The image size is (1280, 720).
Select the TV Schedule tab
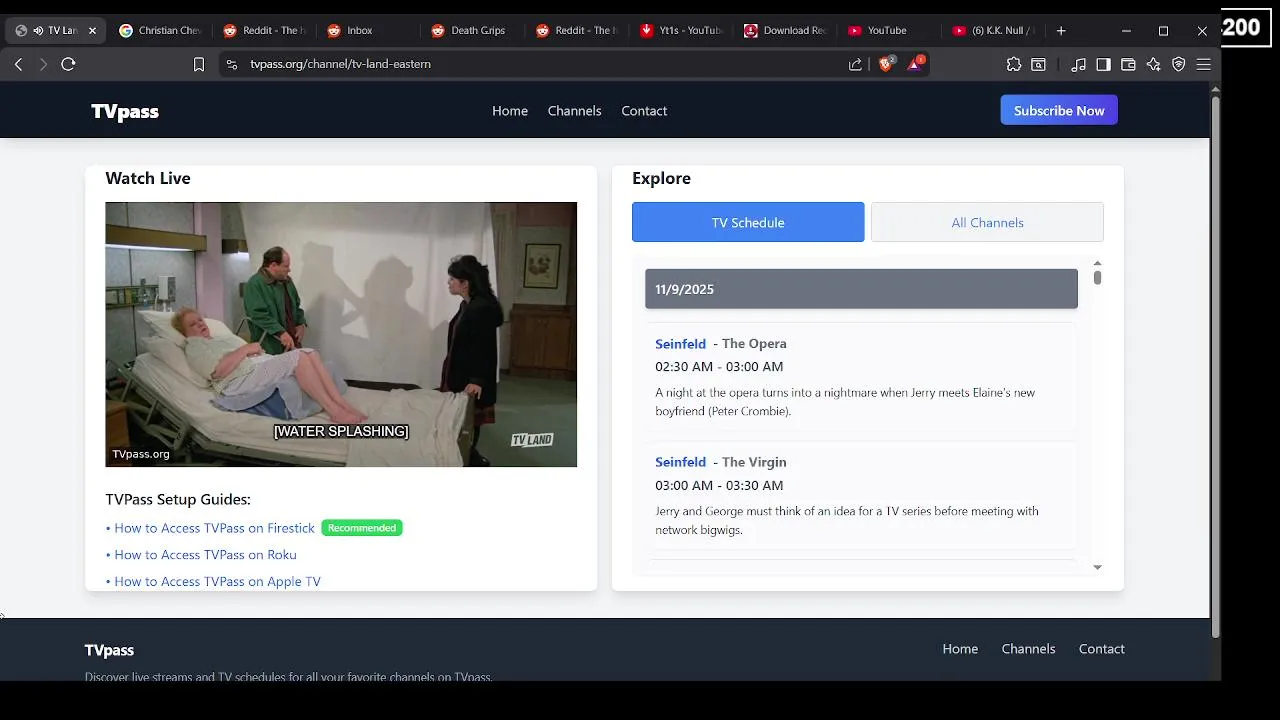748,222
